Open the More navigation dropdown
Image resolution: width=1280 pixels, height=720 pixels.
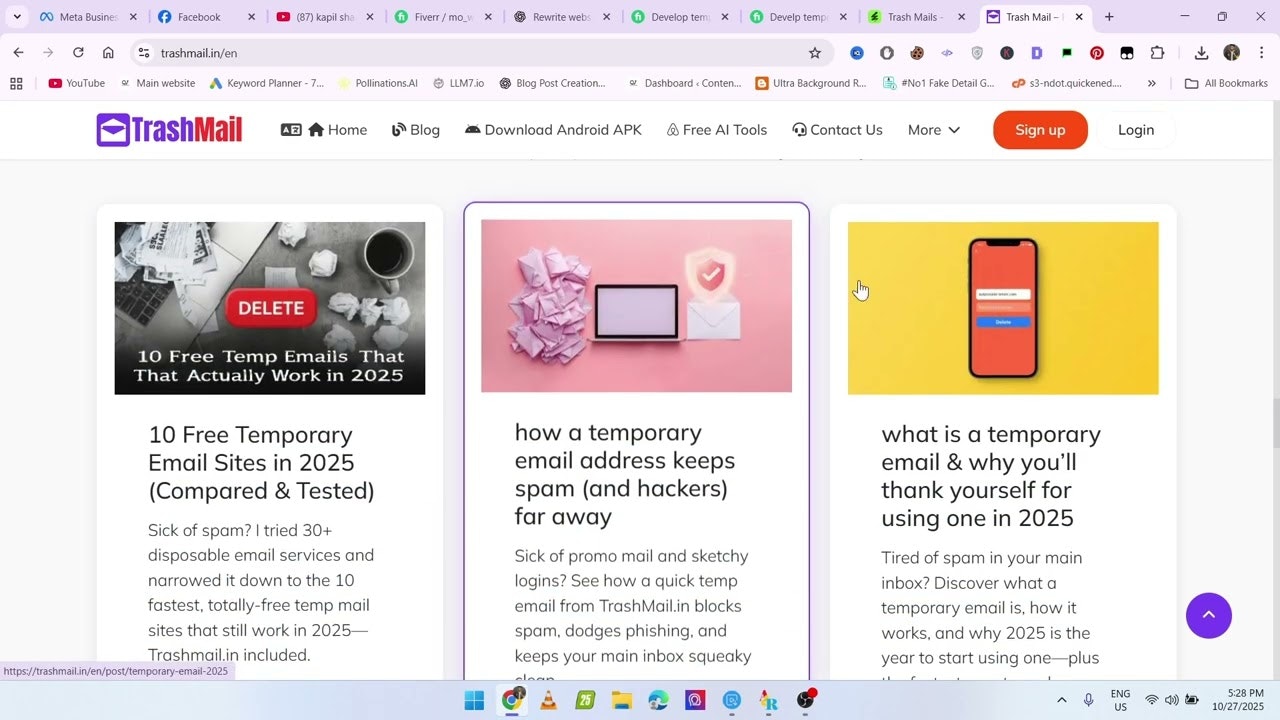pyautogui.click(x=932, y=129)
